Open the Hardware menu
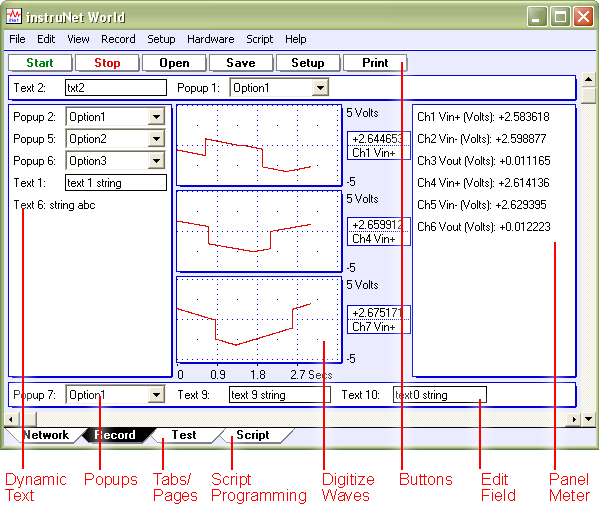 click(x=210, y=39)
